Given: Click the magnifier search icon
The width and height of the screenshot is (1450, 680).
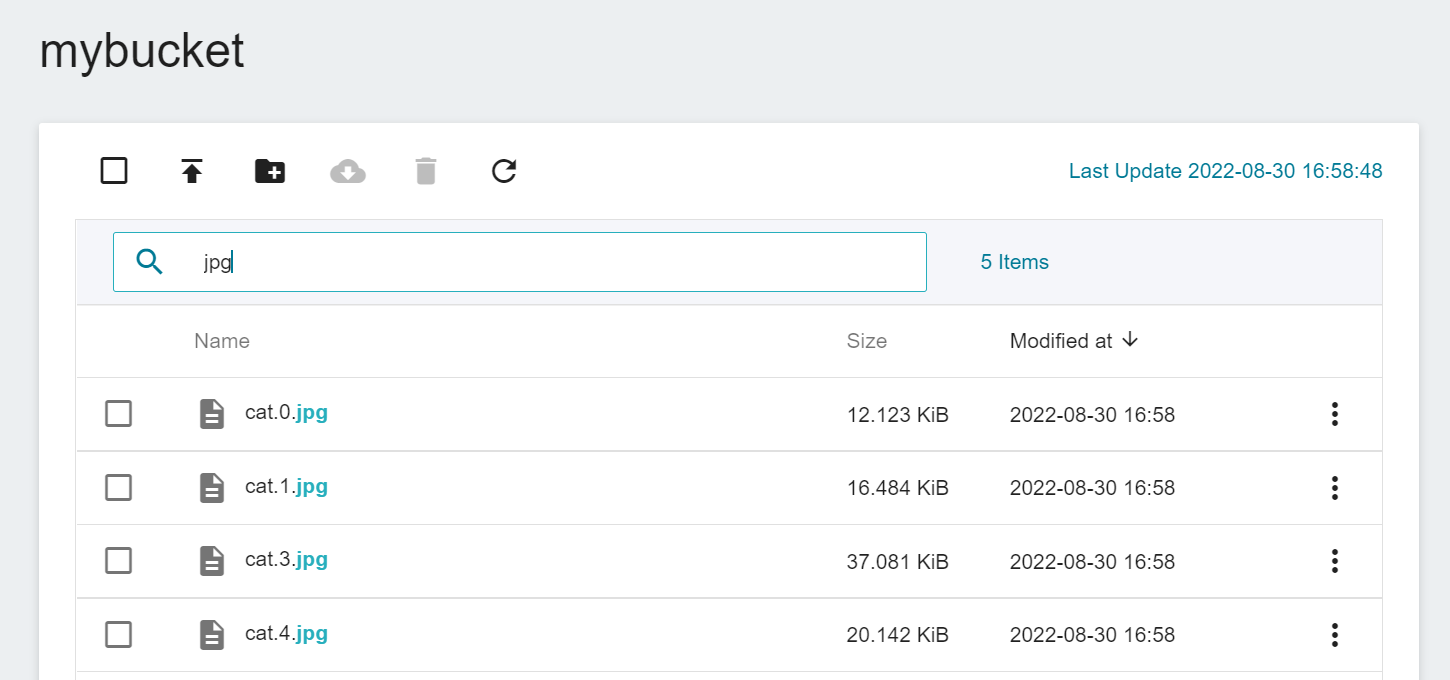Looking at the screenshot, I should point(150,262).
